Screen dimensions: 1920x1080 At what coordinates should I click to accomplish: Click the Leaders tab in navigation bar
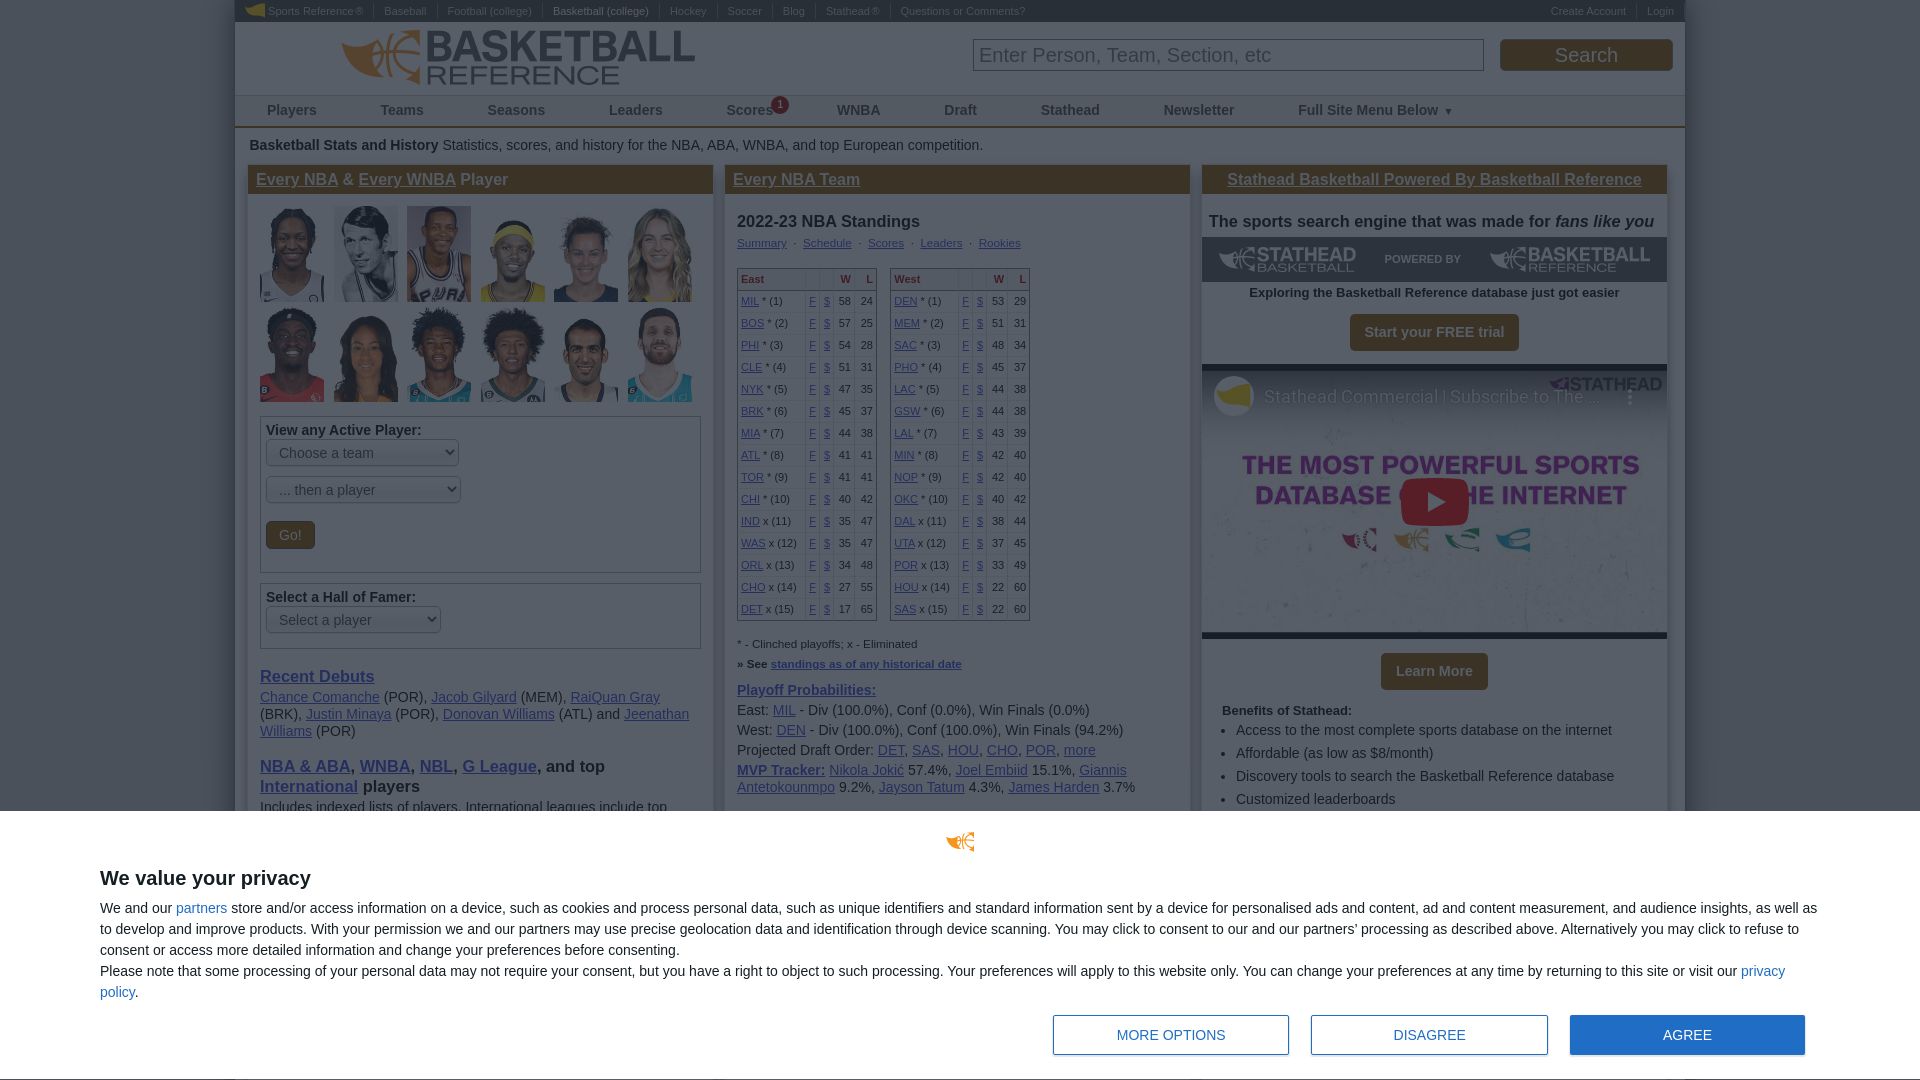tap(636, 109)
